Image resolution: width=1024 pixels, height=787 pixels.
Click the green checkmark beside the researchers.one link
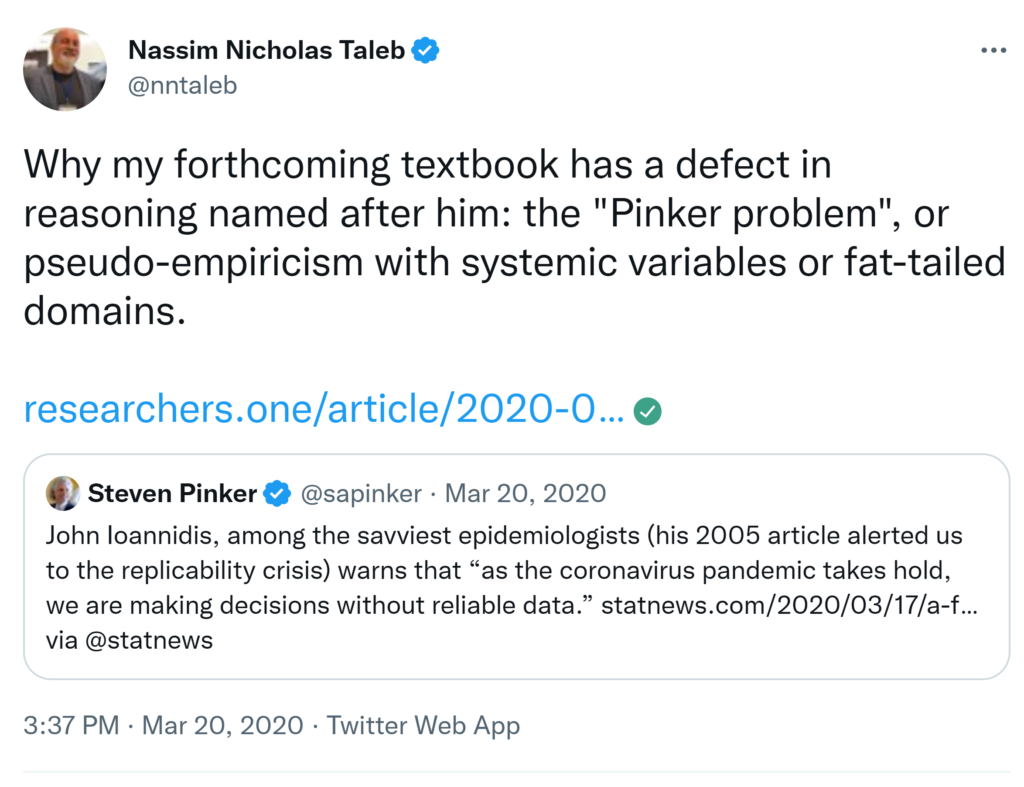648,411
